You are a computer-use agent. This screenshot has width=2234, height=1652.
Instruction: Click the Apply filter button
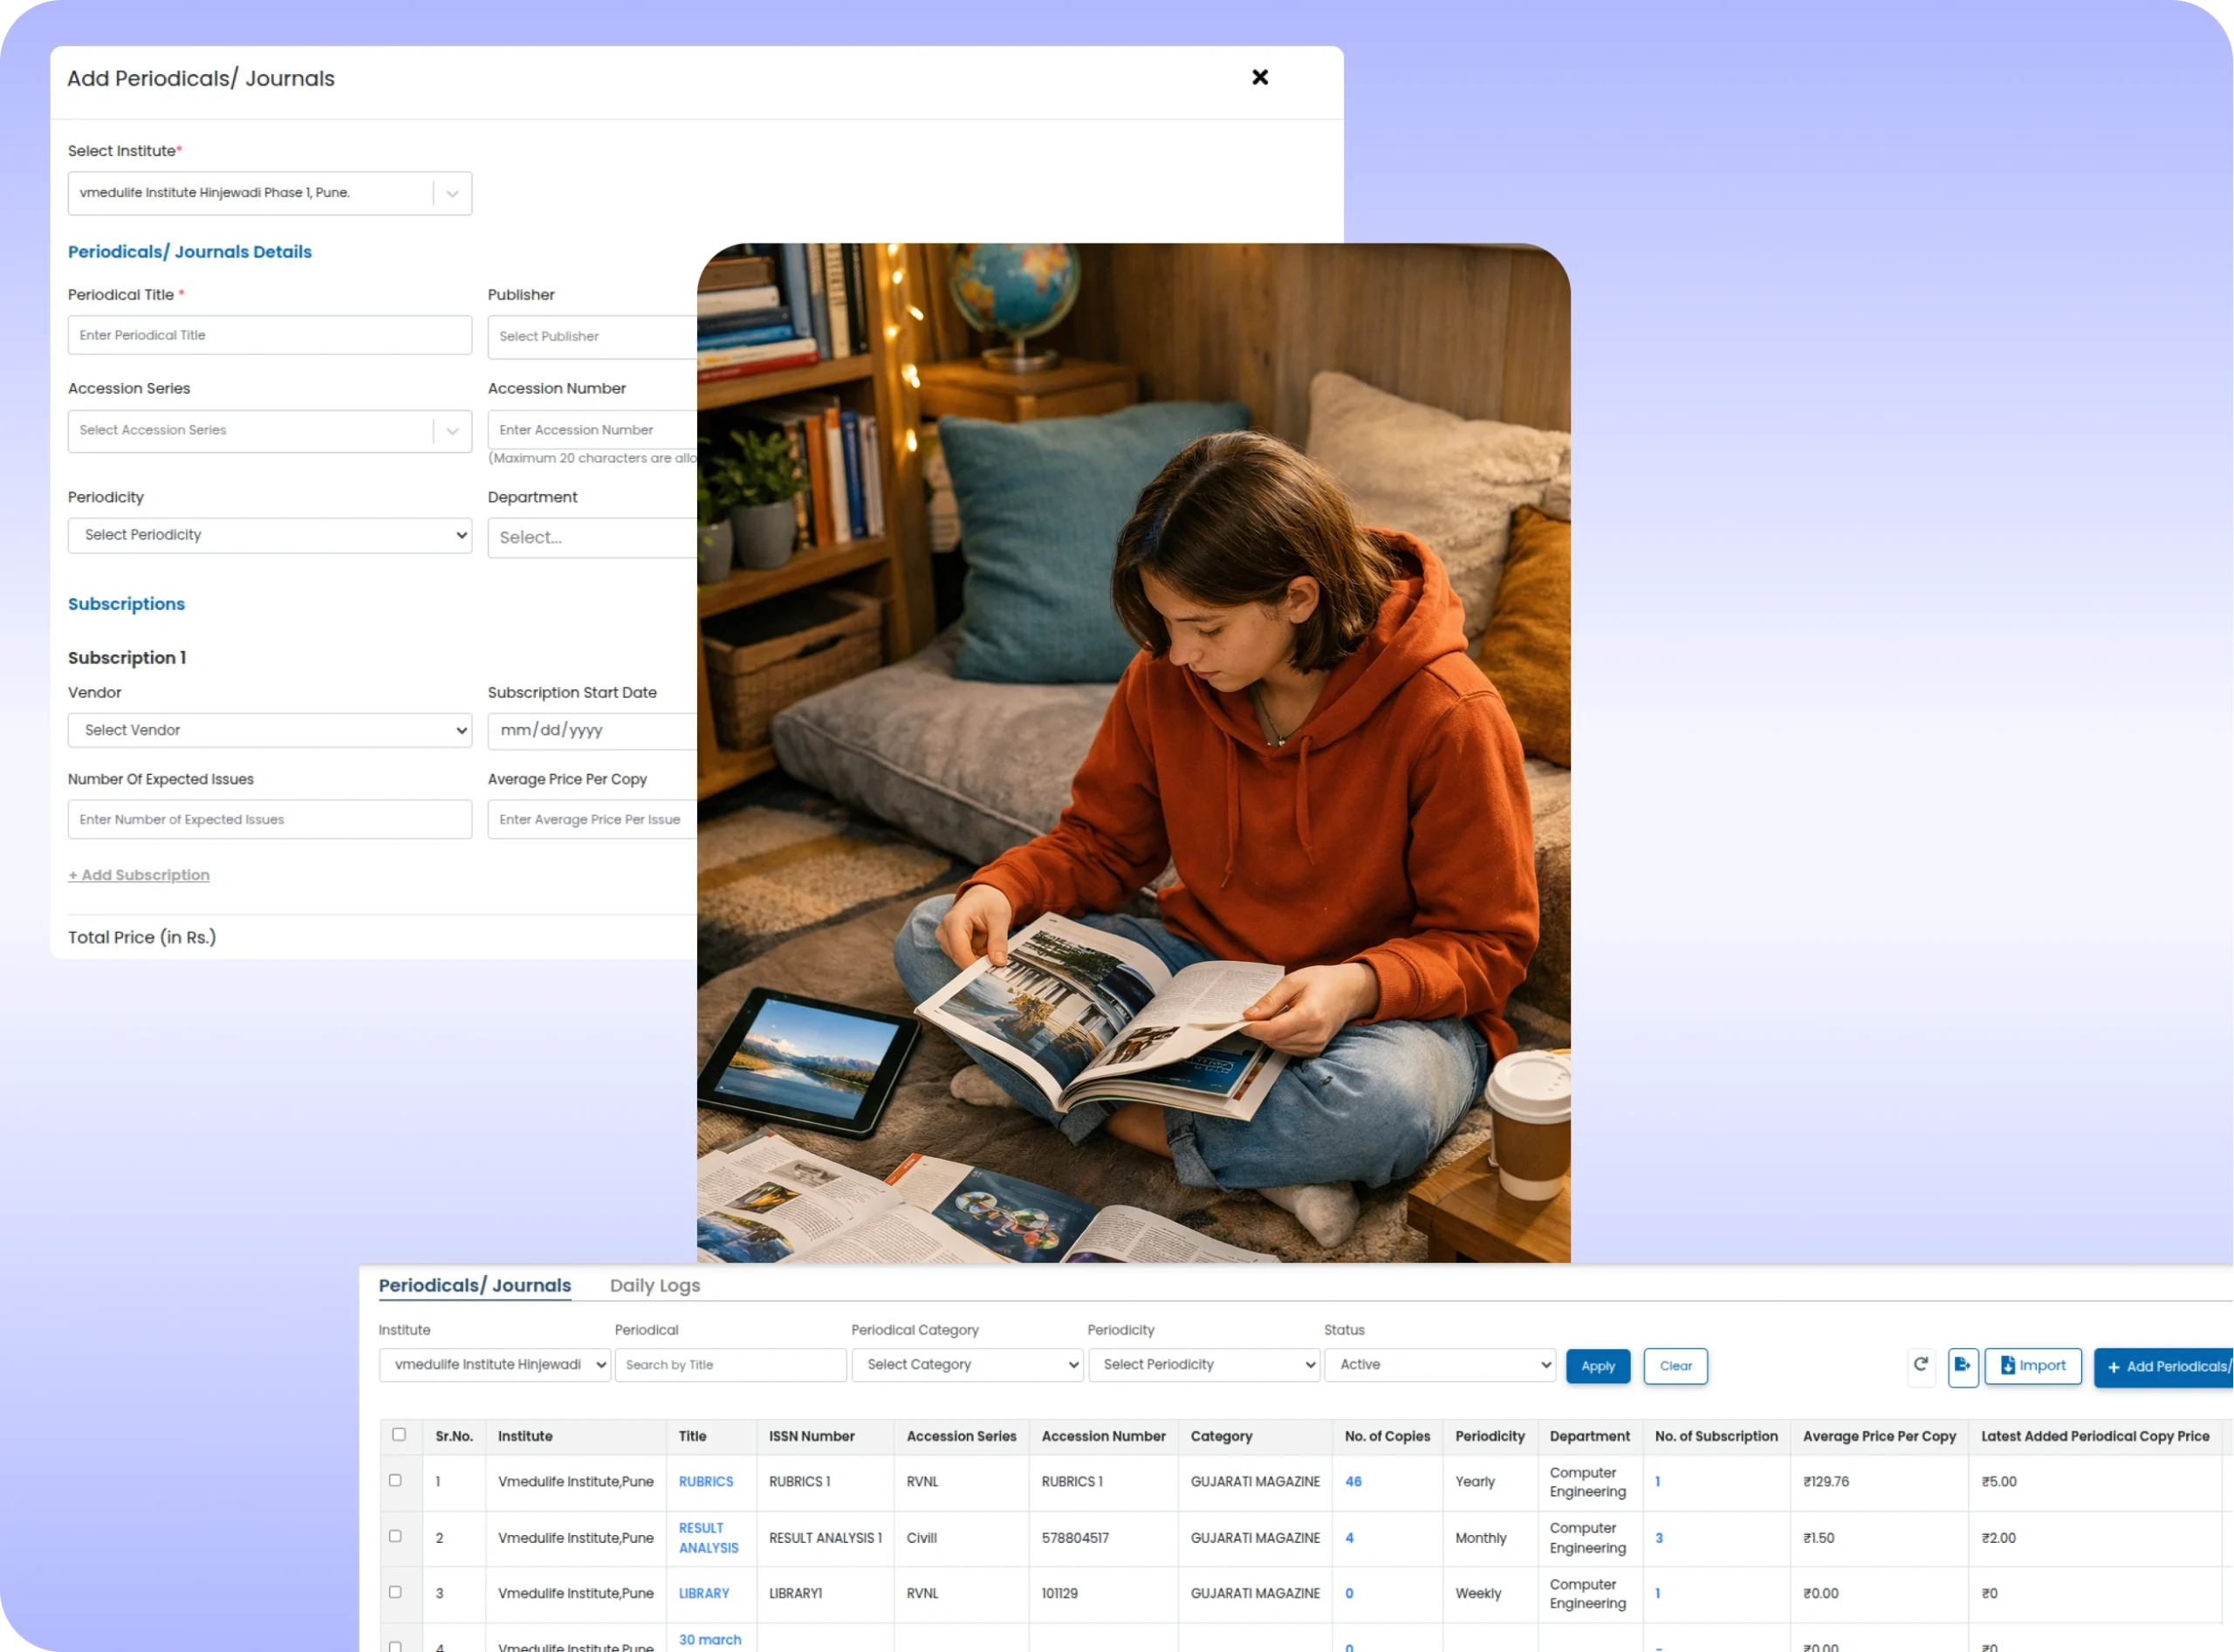tap(1597, 1366)
